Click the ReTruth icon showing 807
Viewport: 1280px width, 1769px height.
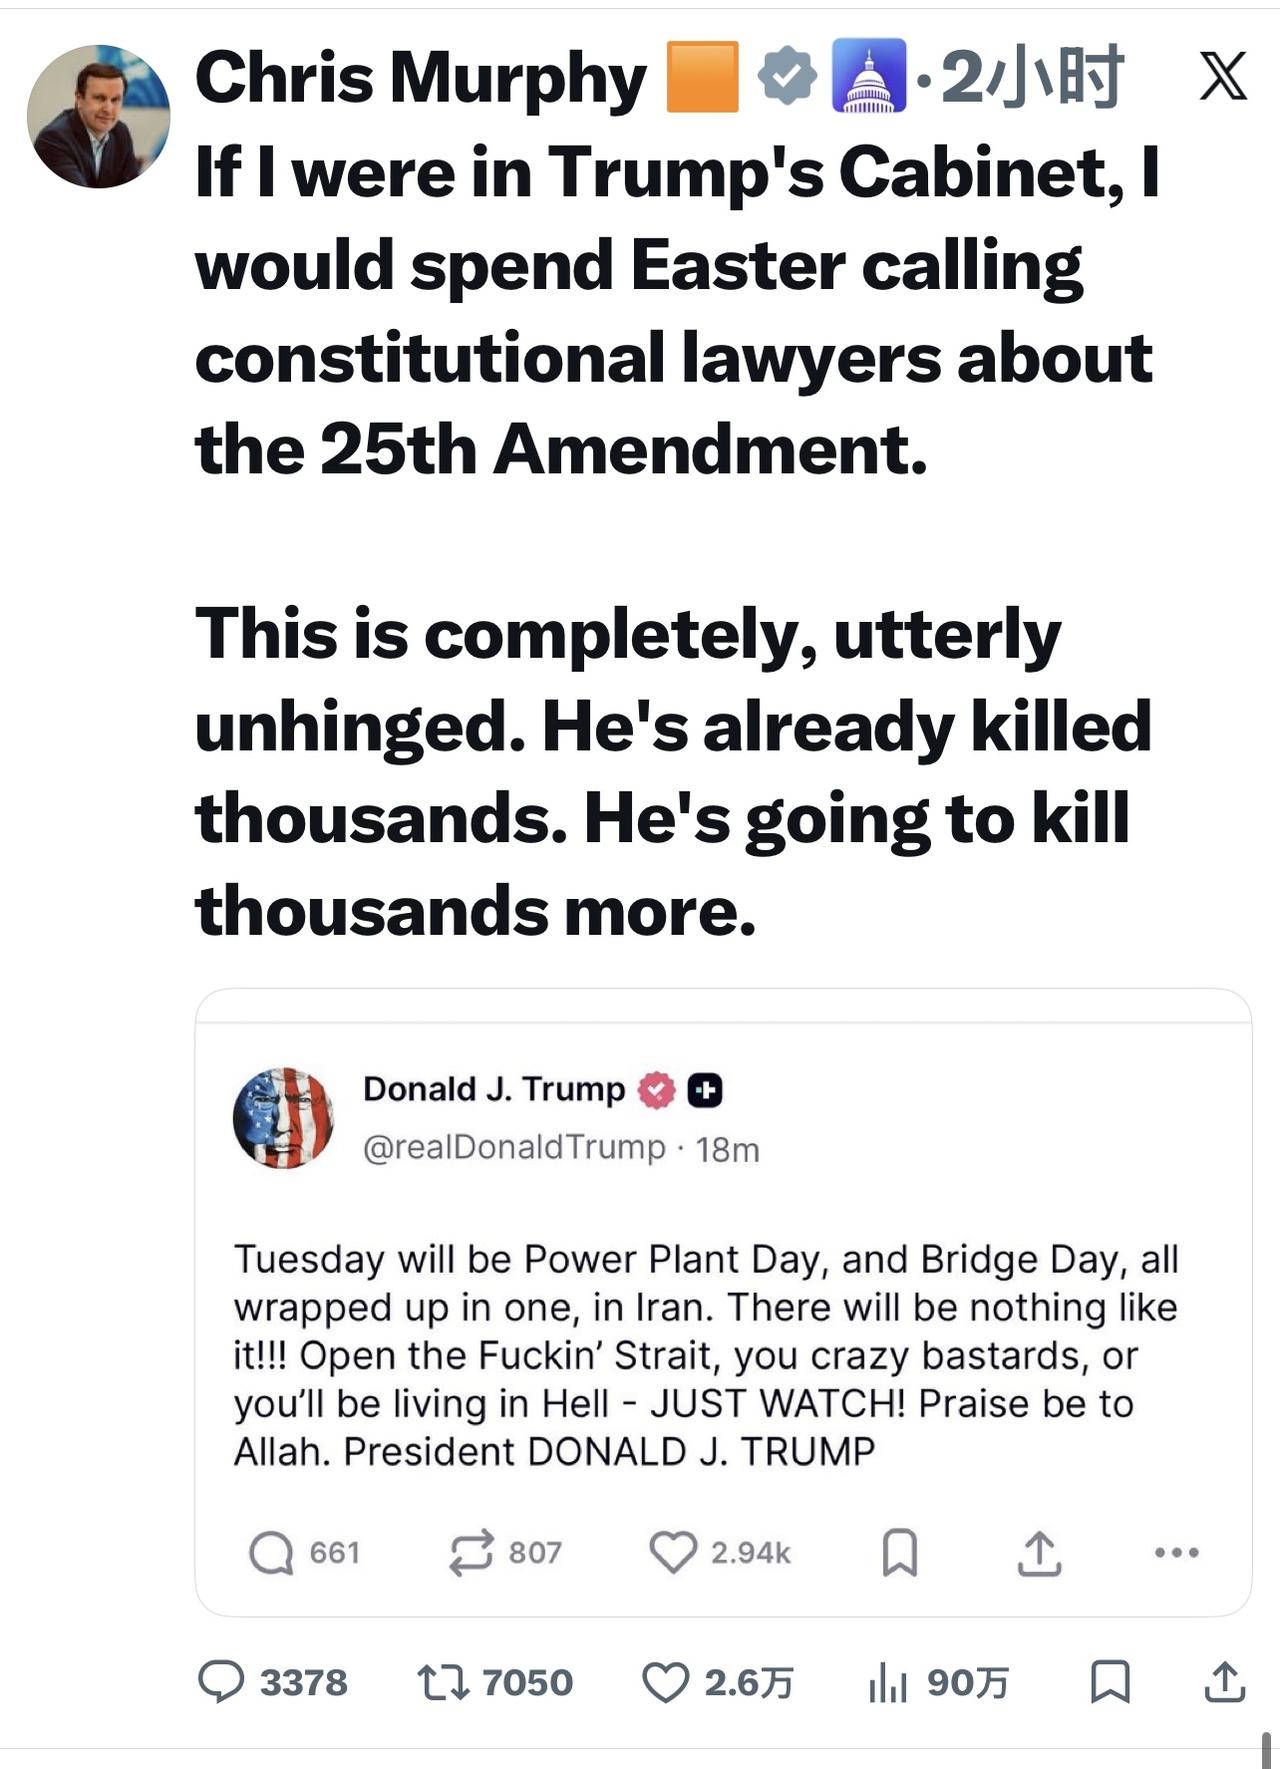(x=470, y=1552)
